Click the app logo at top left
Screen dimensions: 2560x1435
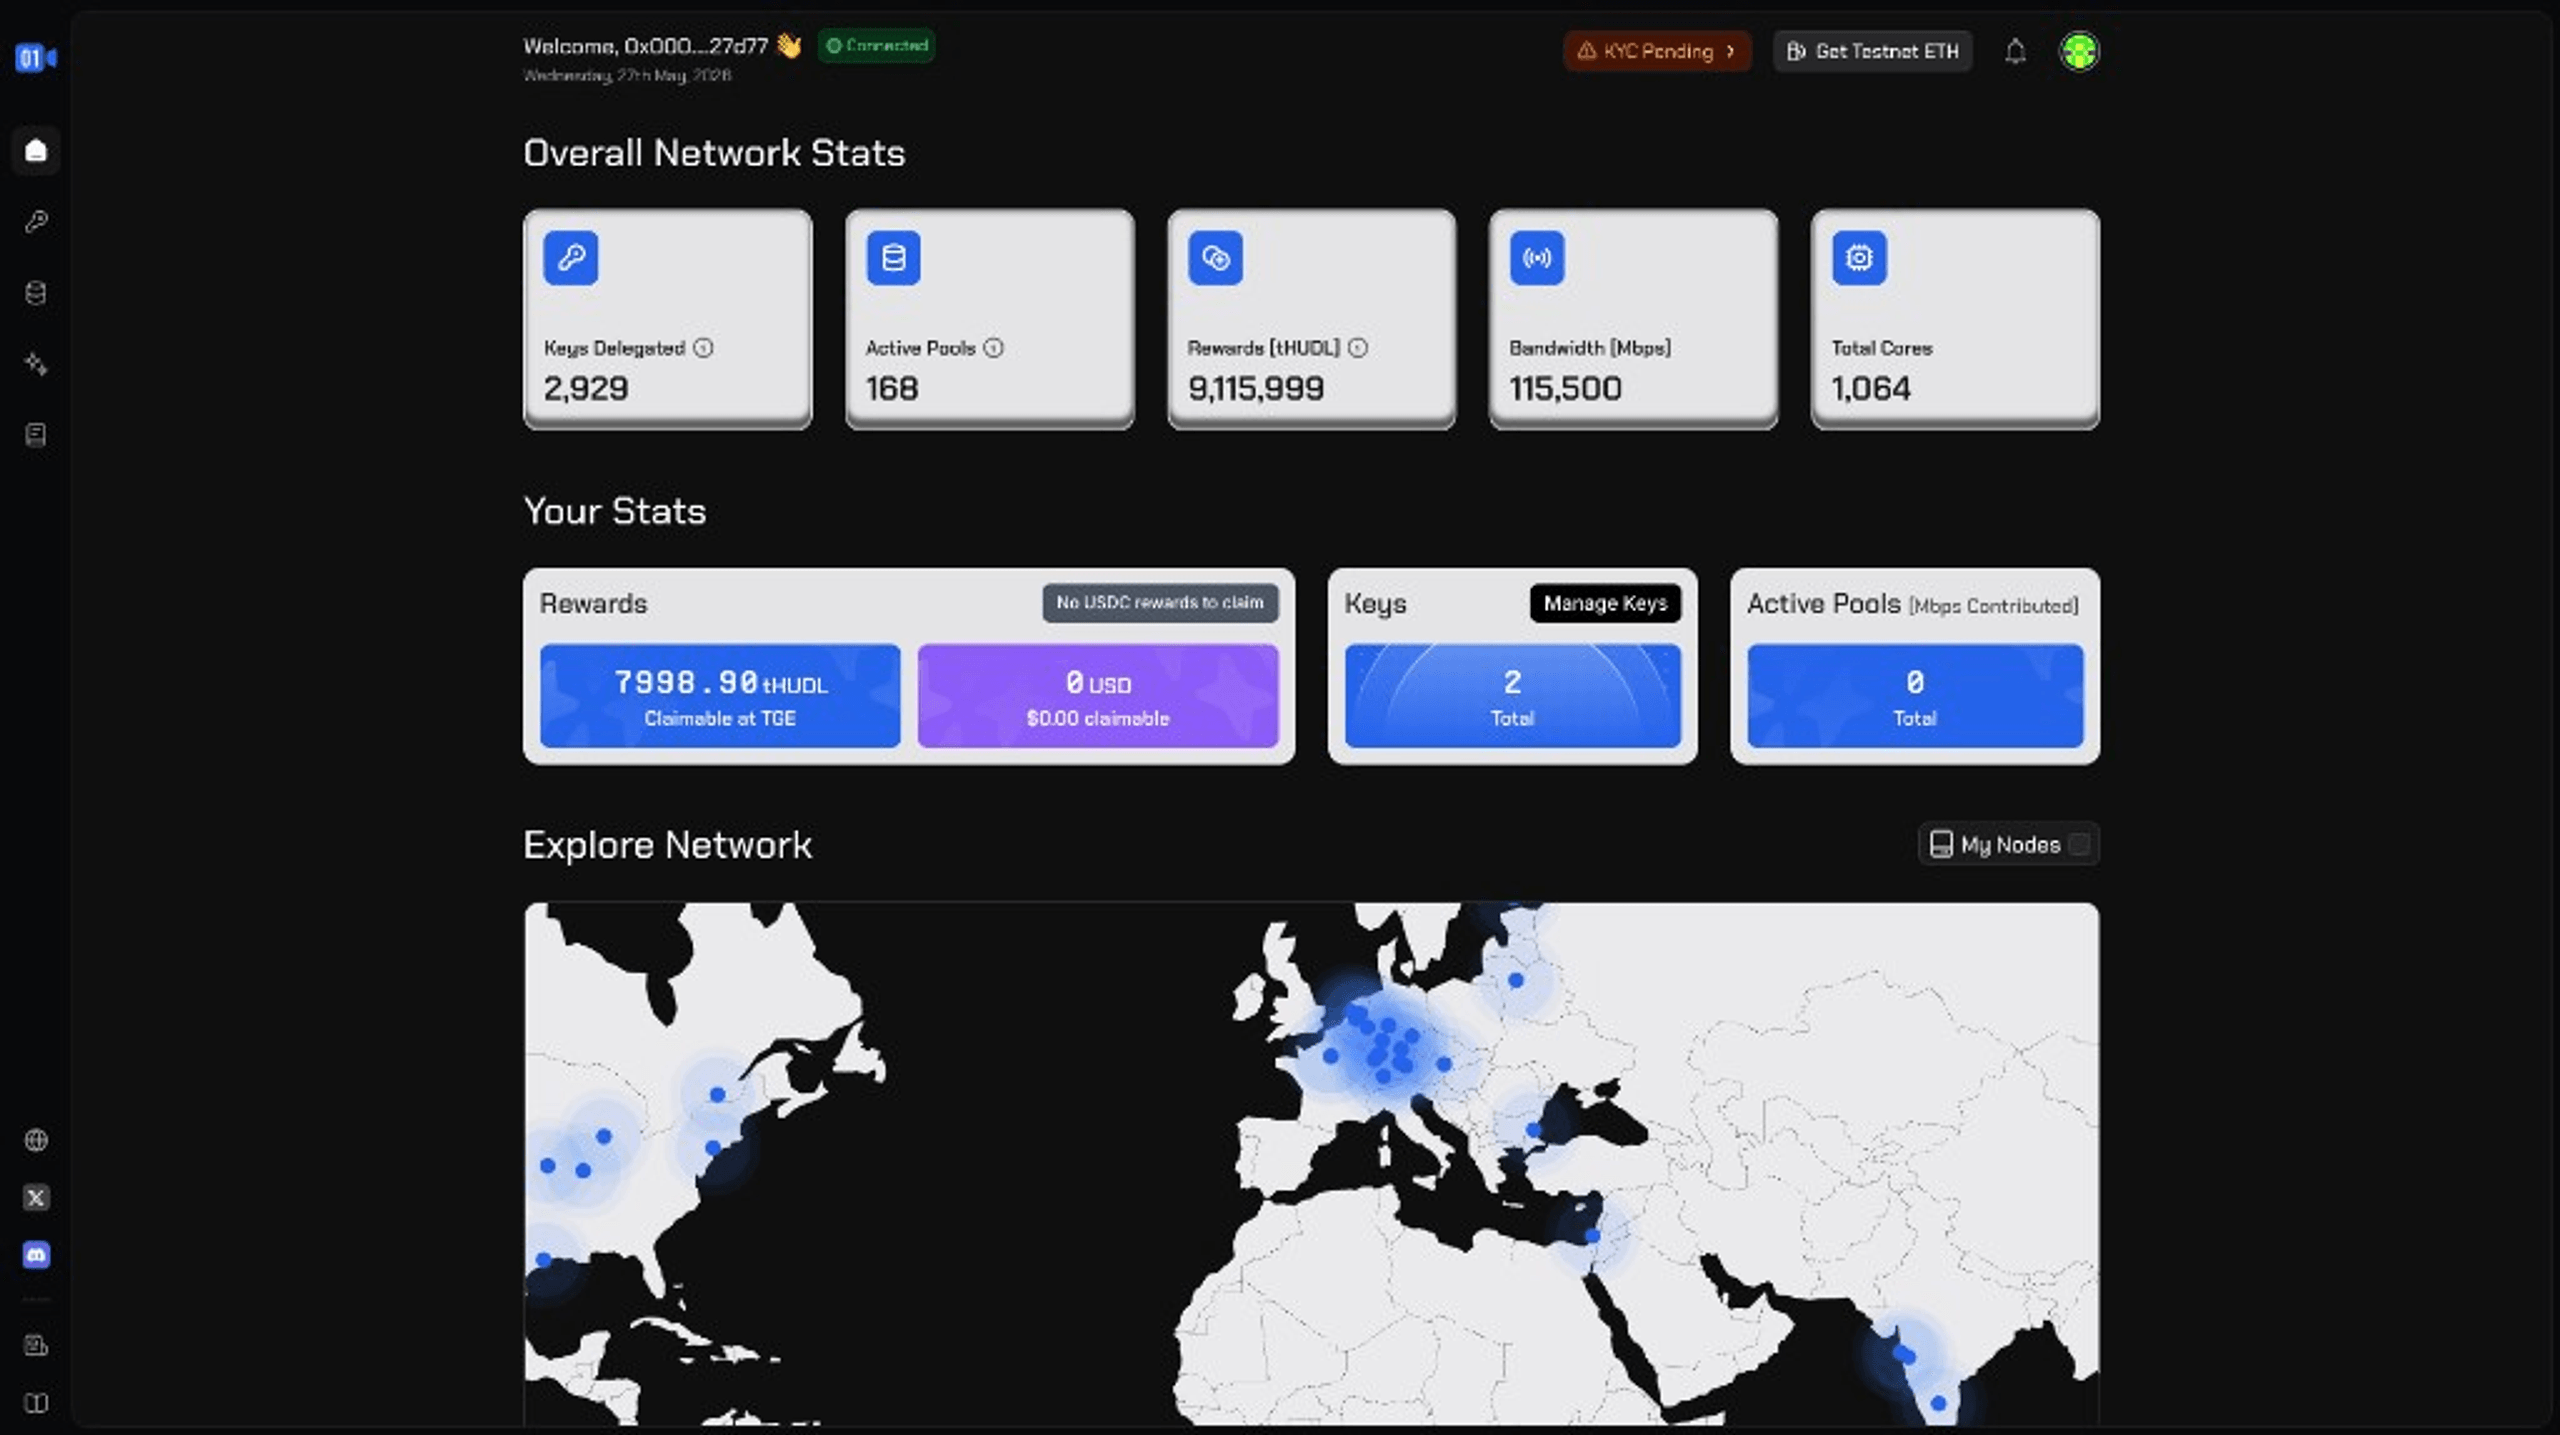[36, 58]
